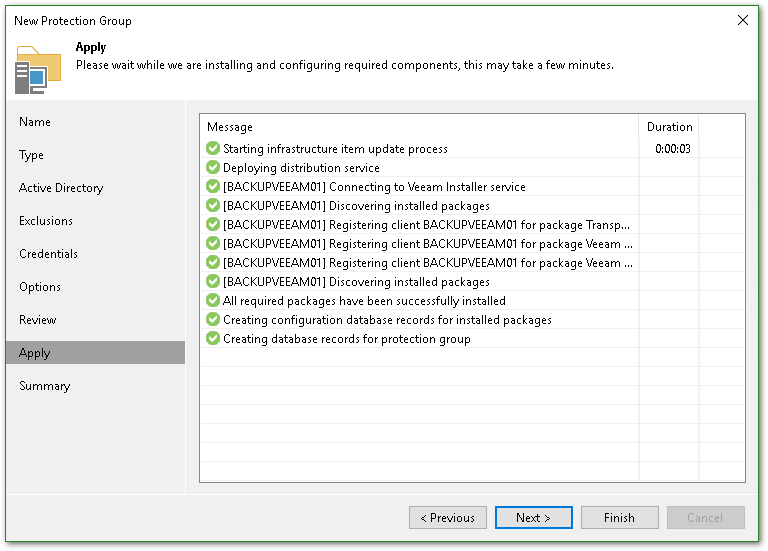
Task: Click the Finish button
Action: pyautogui.click(x=620, y=518)
